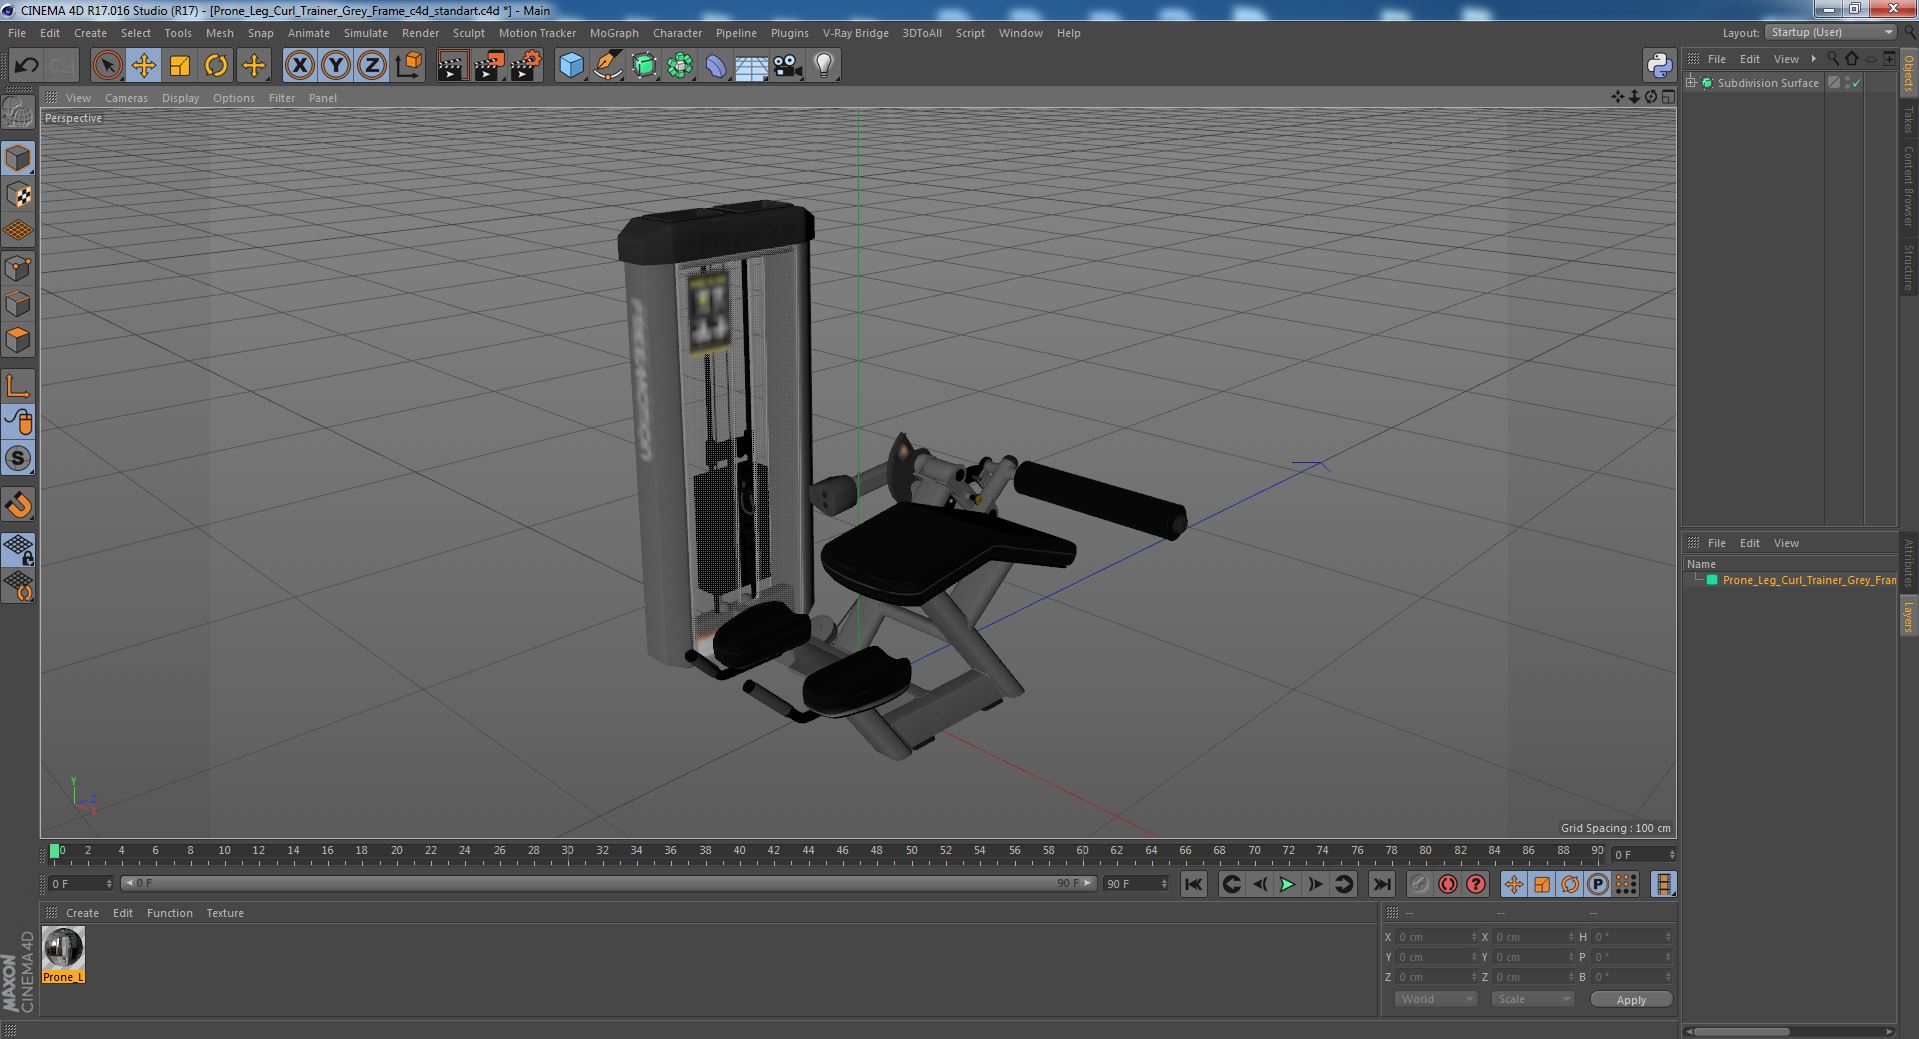Open the Simulate menu
The height and width of the screenshot is (1039, 1919).
point(365,33)
